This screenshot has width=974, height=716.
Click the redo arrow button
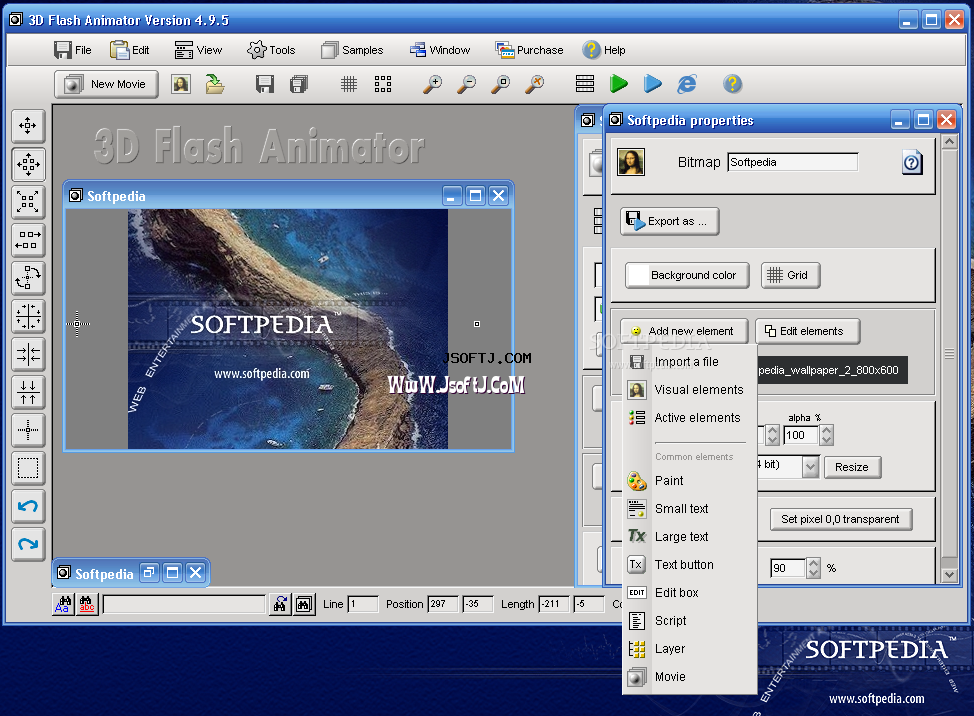point(28,545)
